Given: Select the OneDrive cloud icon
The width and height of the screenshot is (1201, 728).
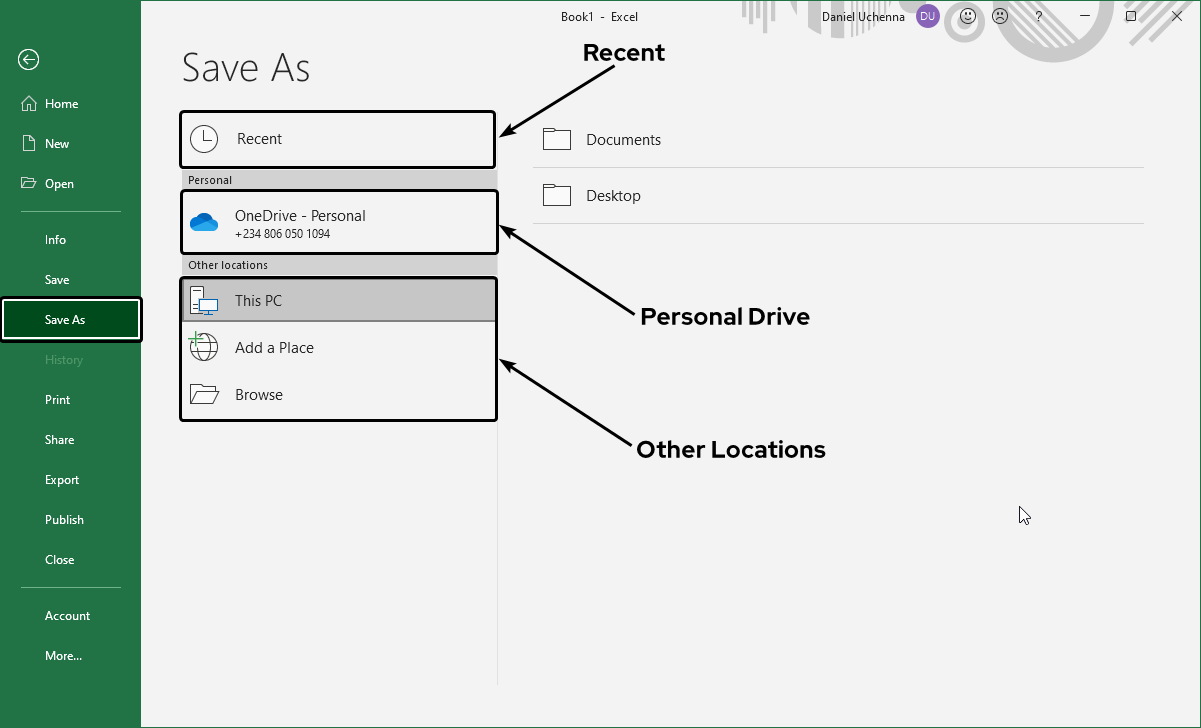Looking at the screenshot, I should coord(204,223).
